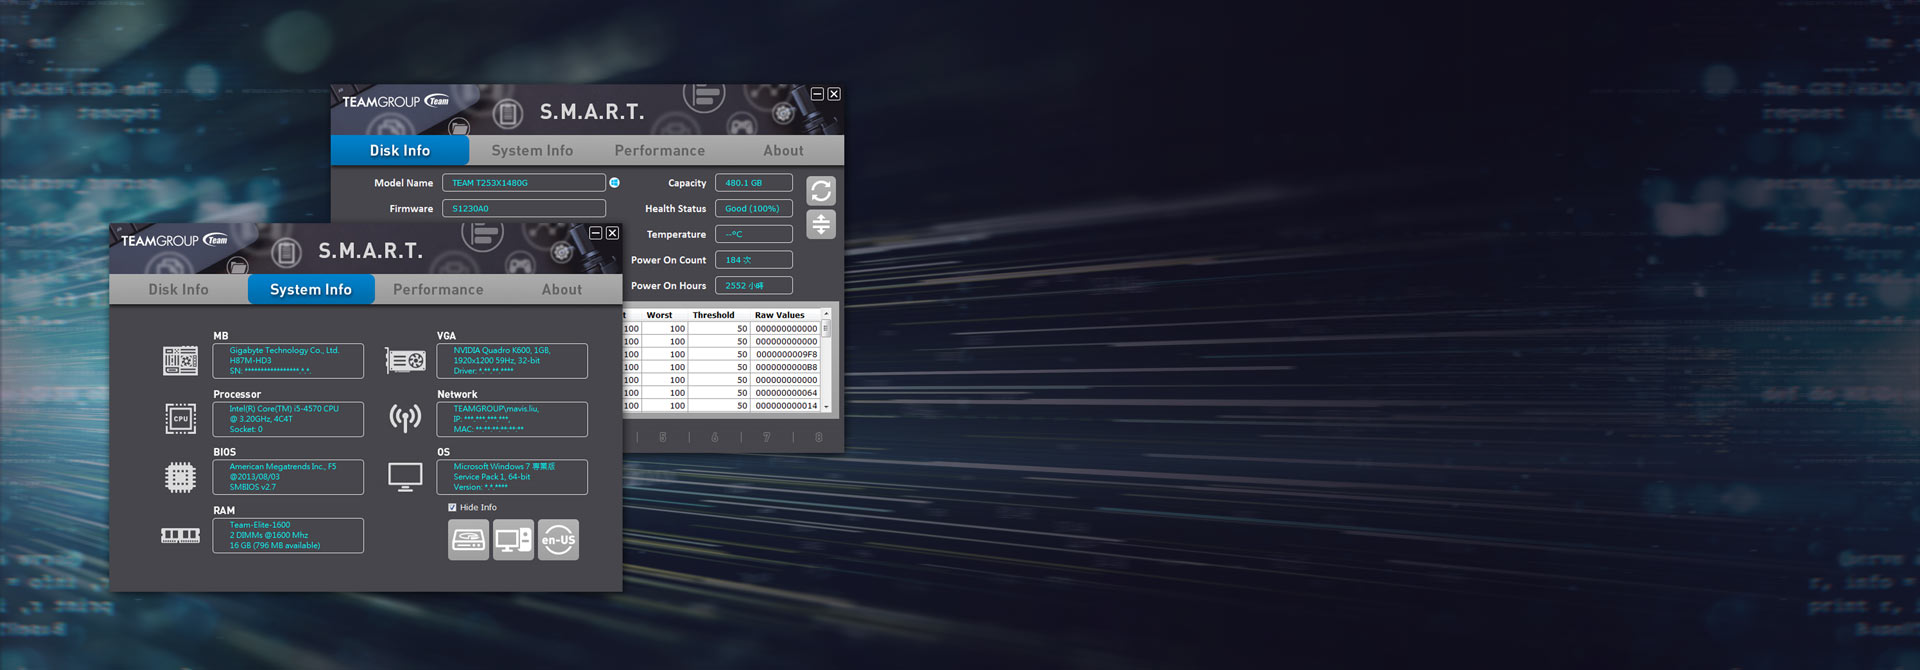Click the blue dot beside Model Name field

pos(615,183)
